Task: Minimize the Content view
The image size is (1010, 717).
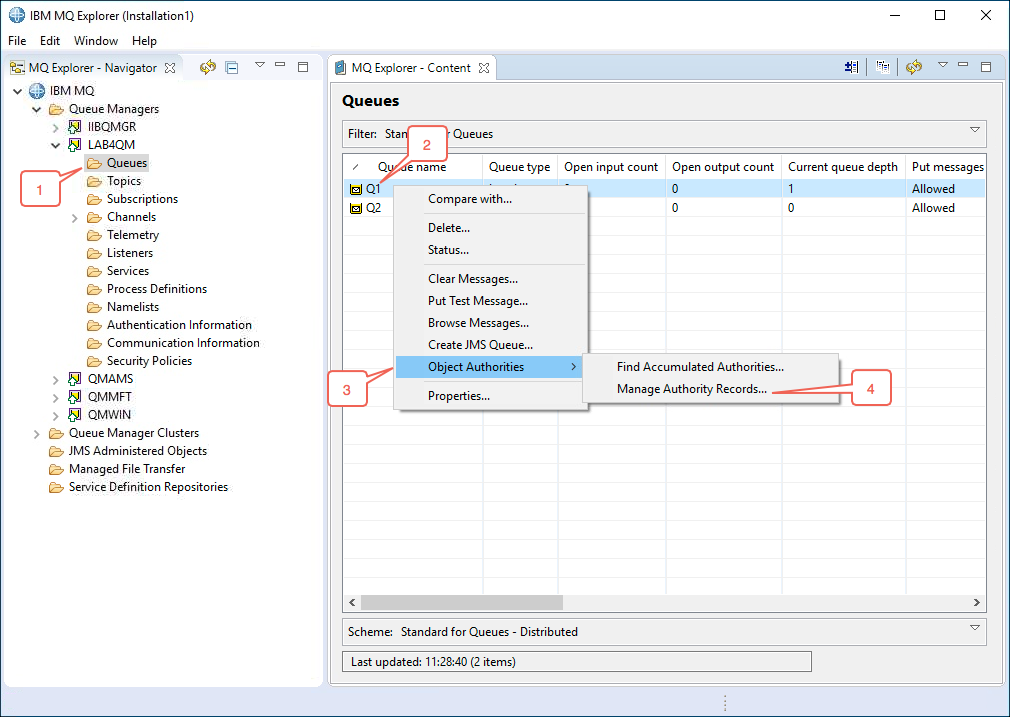Action: [963, 64]
